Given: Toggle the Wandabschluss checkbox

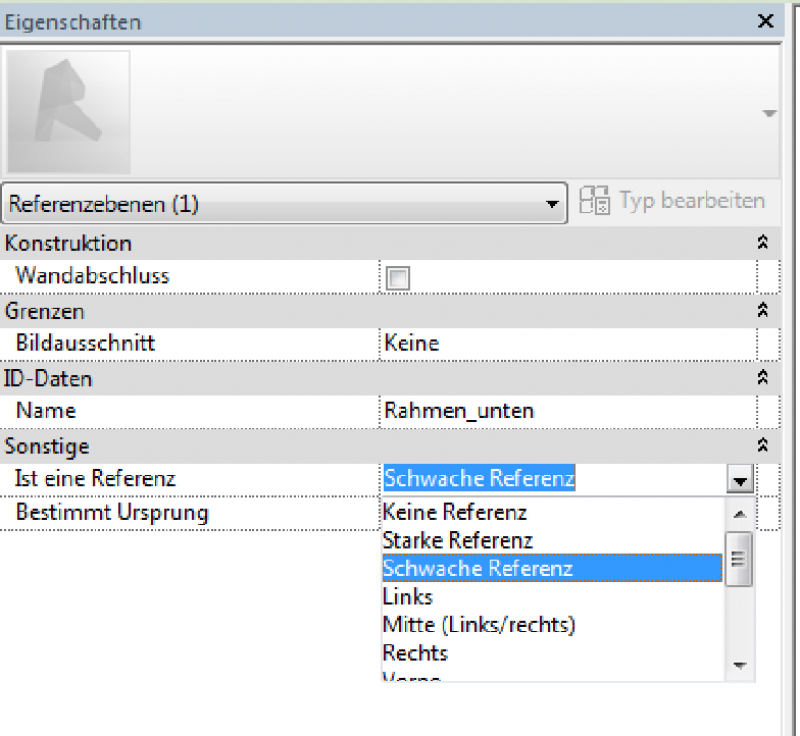Looking at the screenshot, I should (x=398, y=279).
